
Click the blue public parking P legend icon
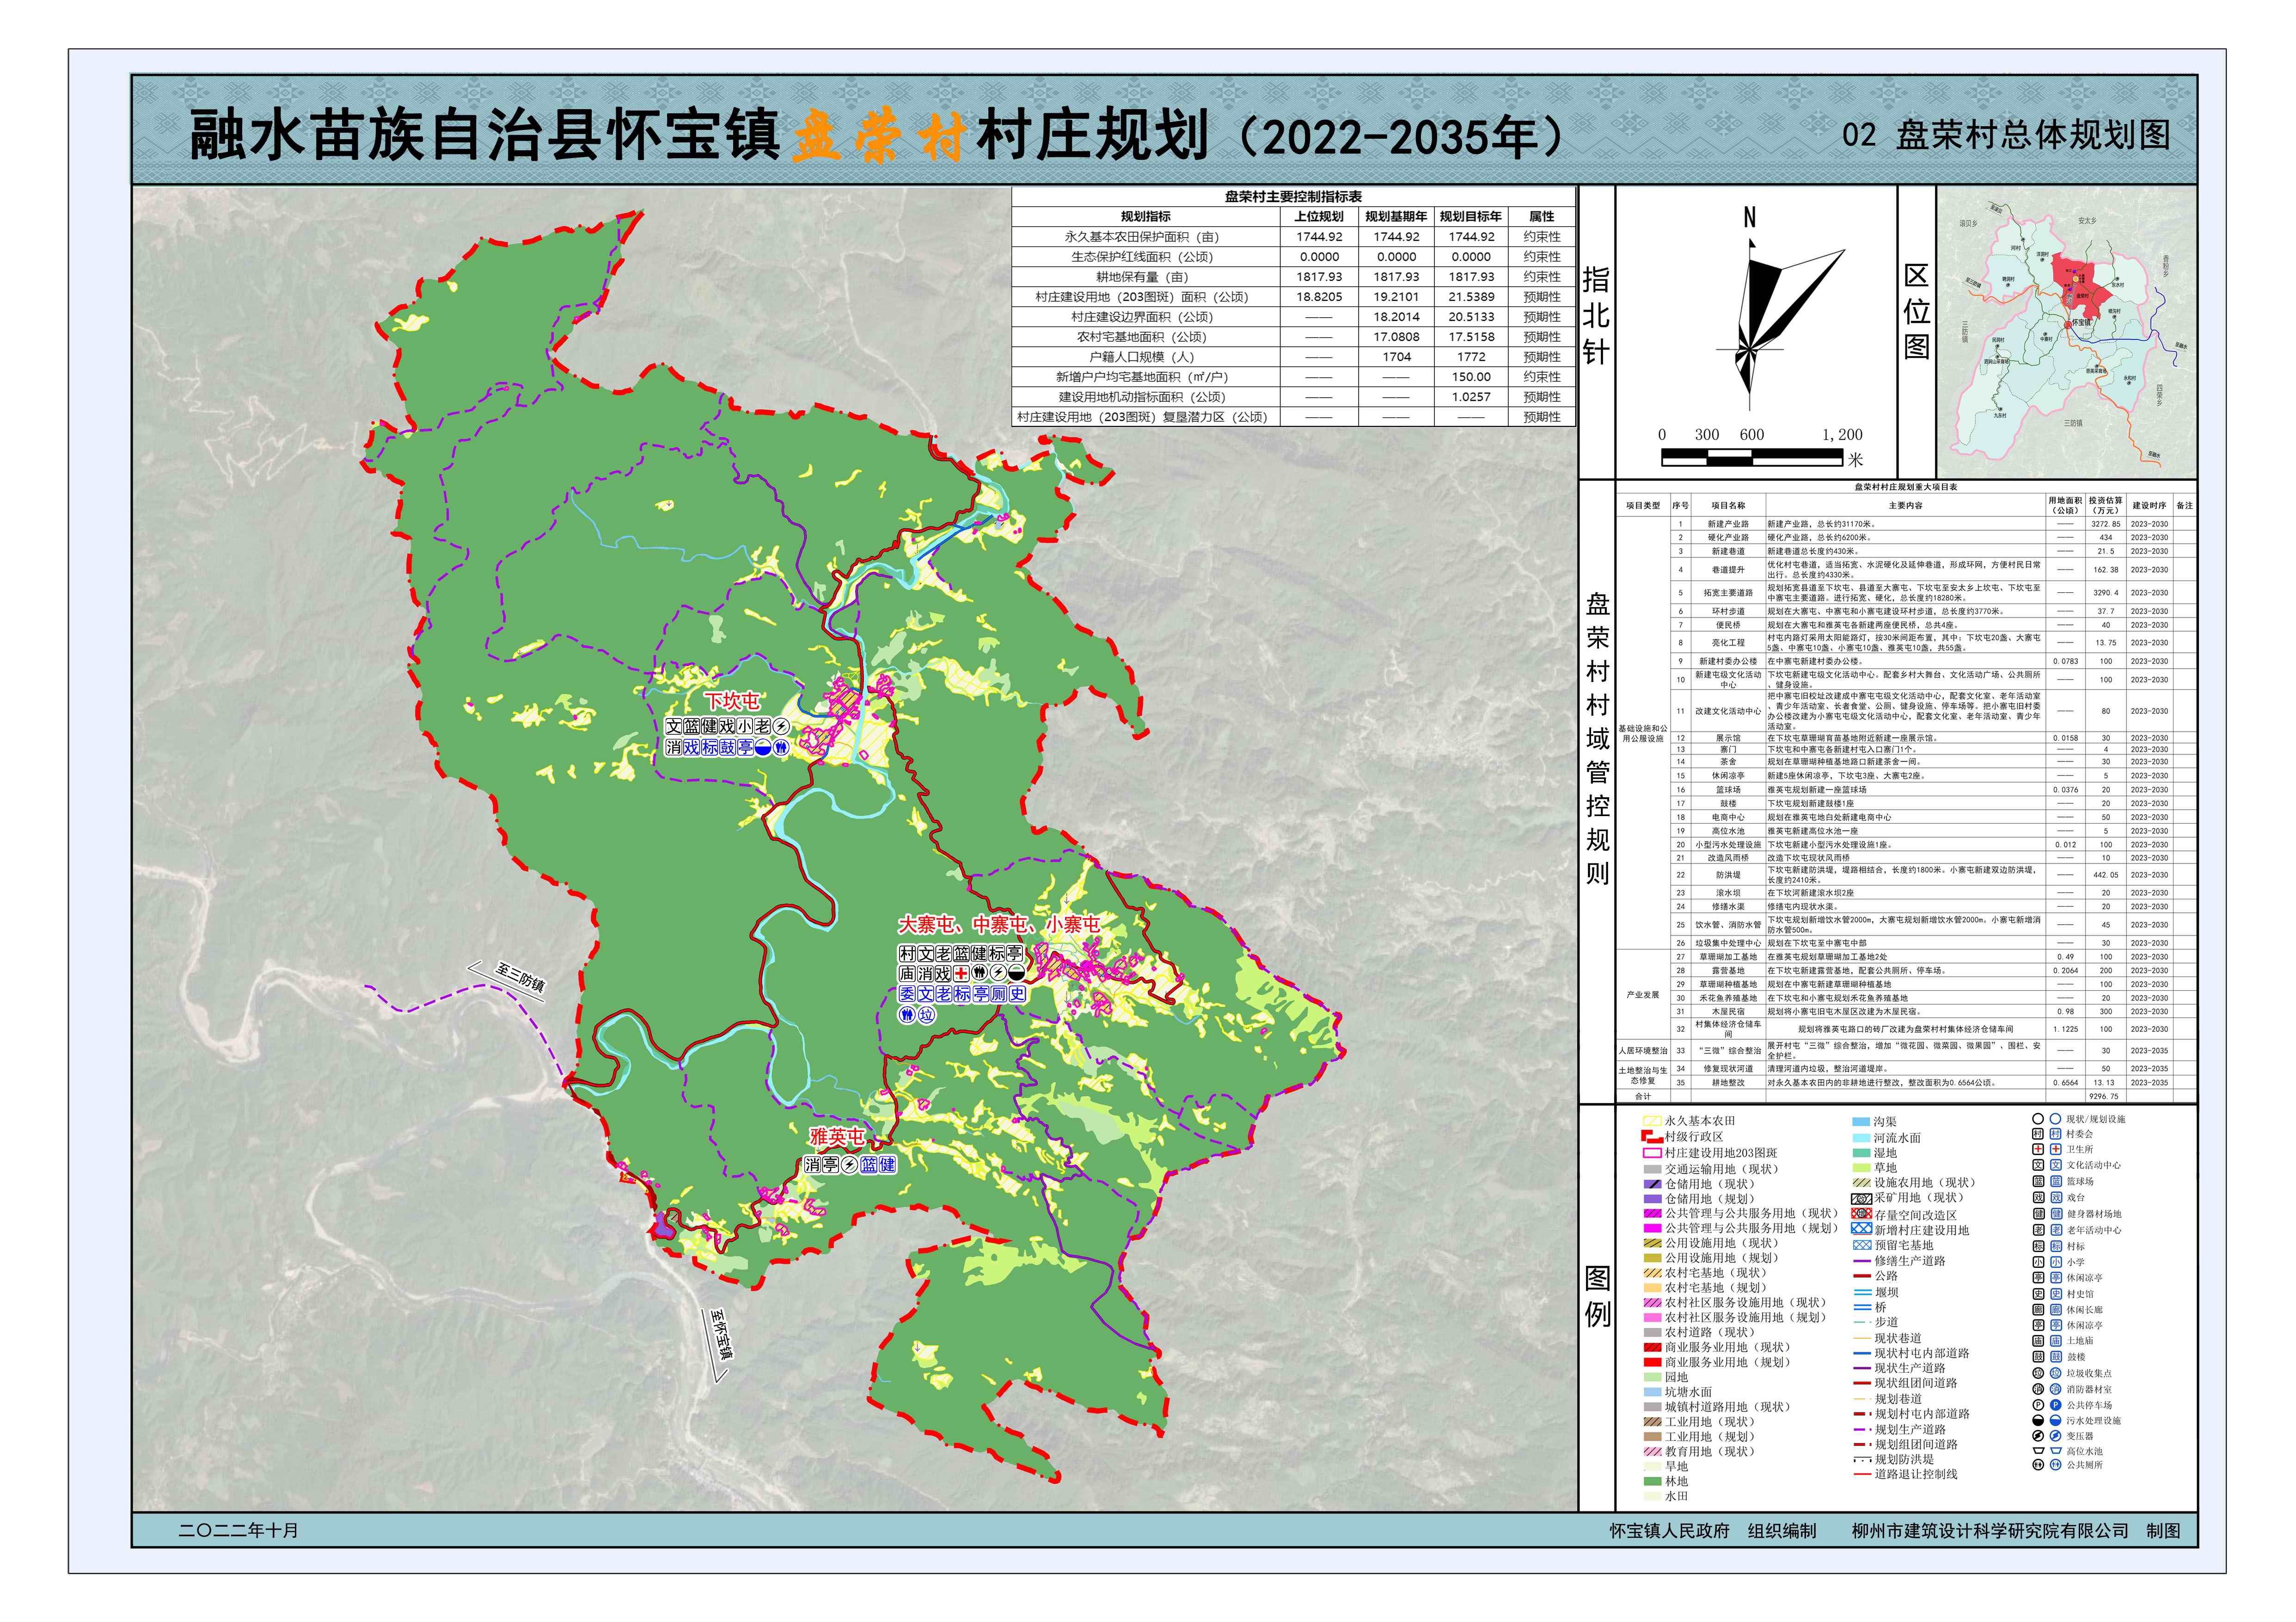click(2056, 1405)
